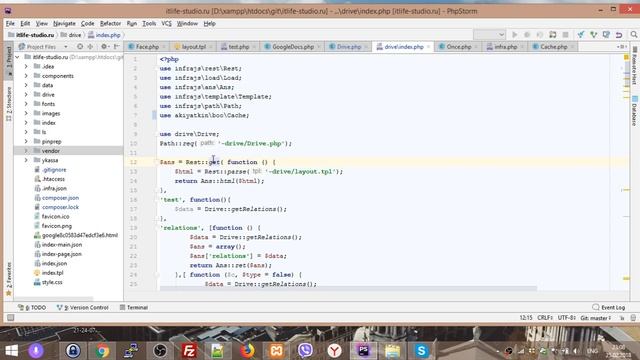
Task: Open Project panel settings gear
Action: pos(104,47)
